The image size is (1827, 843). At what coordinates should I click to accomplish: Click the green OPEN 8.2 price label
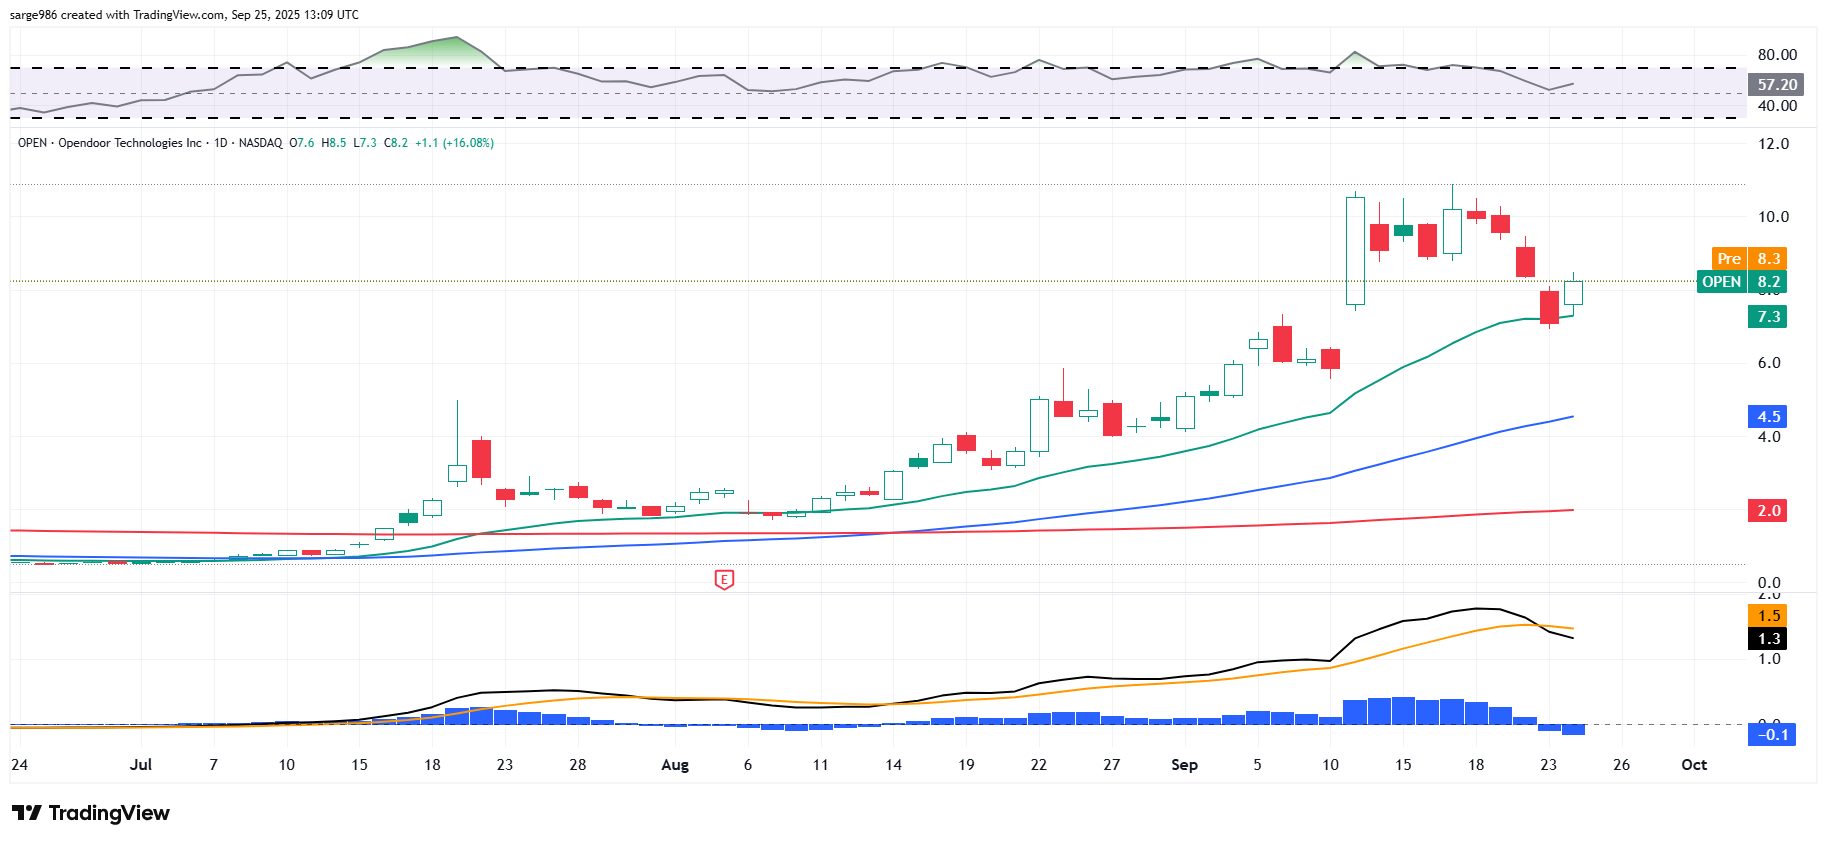tap(1741, 282)
